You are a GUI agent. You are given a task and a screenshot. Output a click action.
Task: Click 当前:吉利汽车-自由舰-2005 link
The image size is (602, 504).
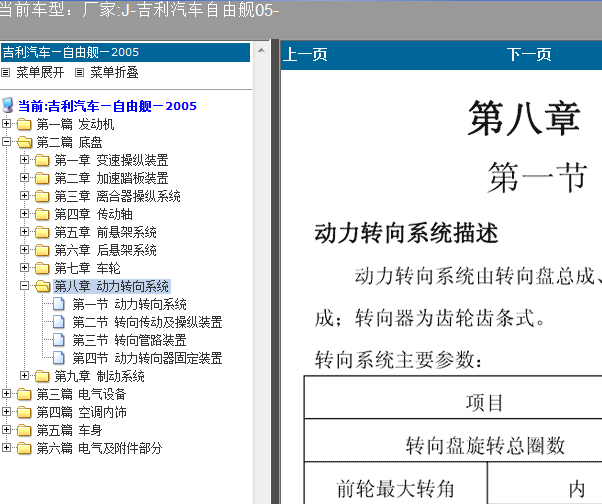pyautogui.click(x=107, y=106)
